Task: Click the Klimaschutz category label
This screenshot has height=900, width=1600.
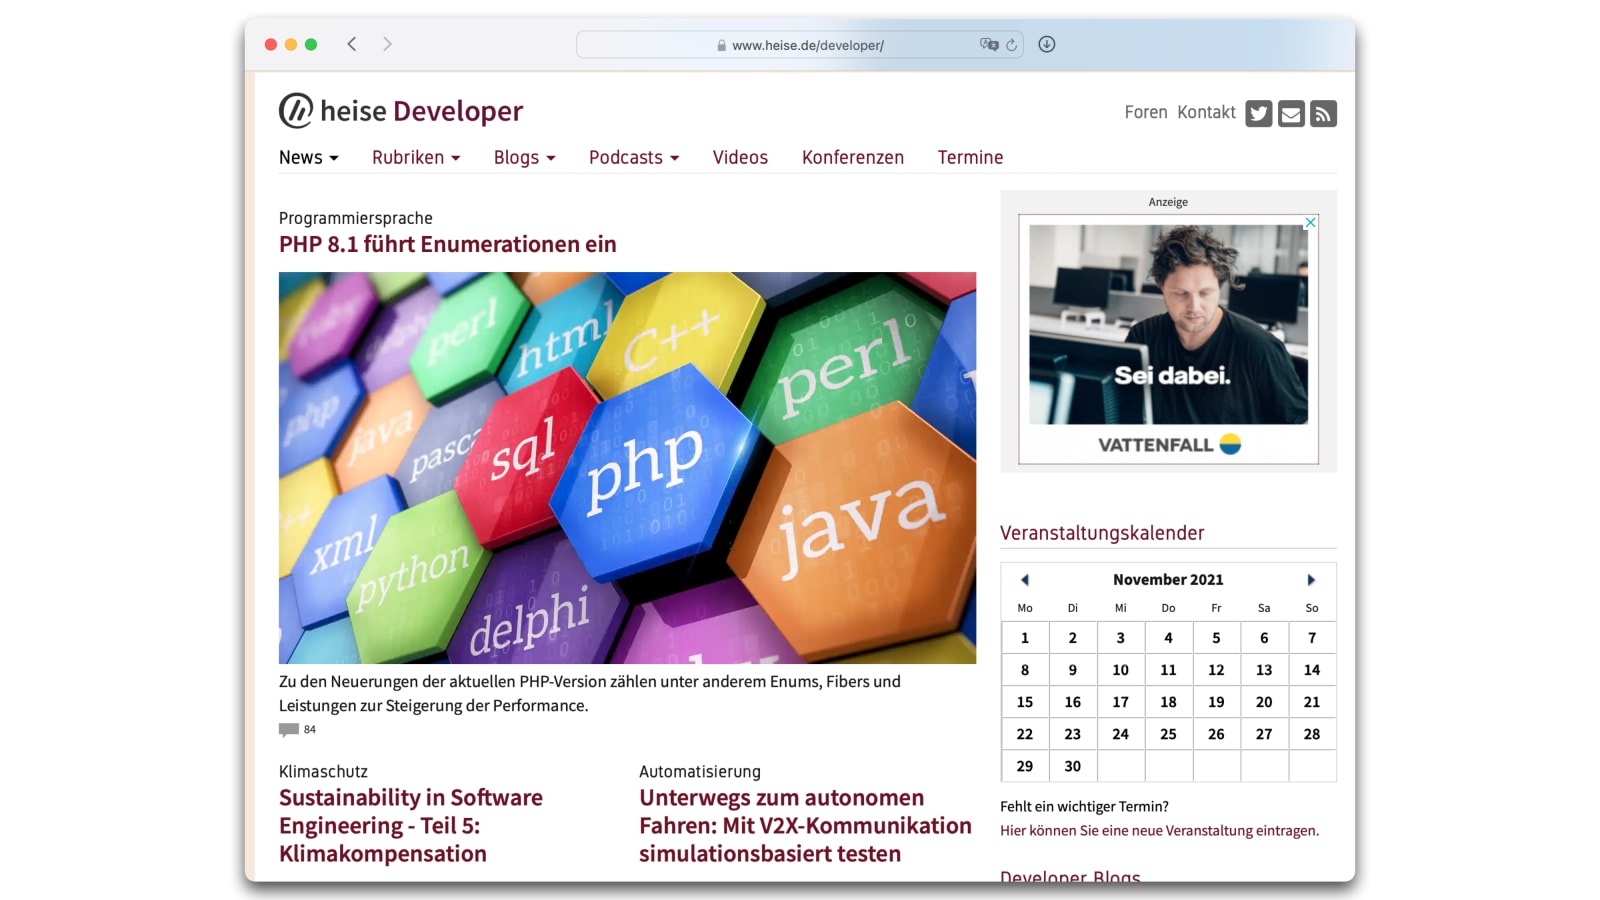Action: pos(323,772)
